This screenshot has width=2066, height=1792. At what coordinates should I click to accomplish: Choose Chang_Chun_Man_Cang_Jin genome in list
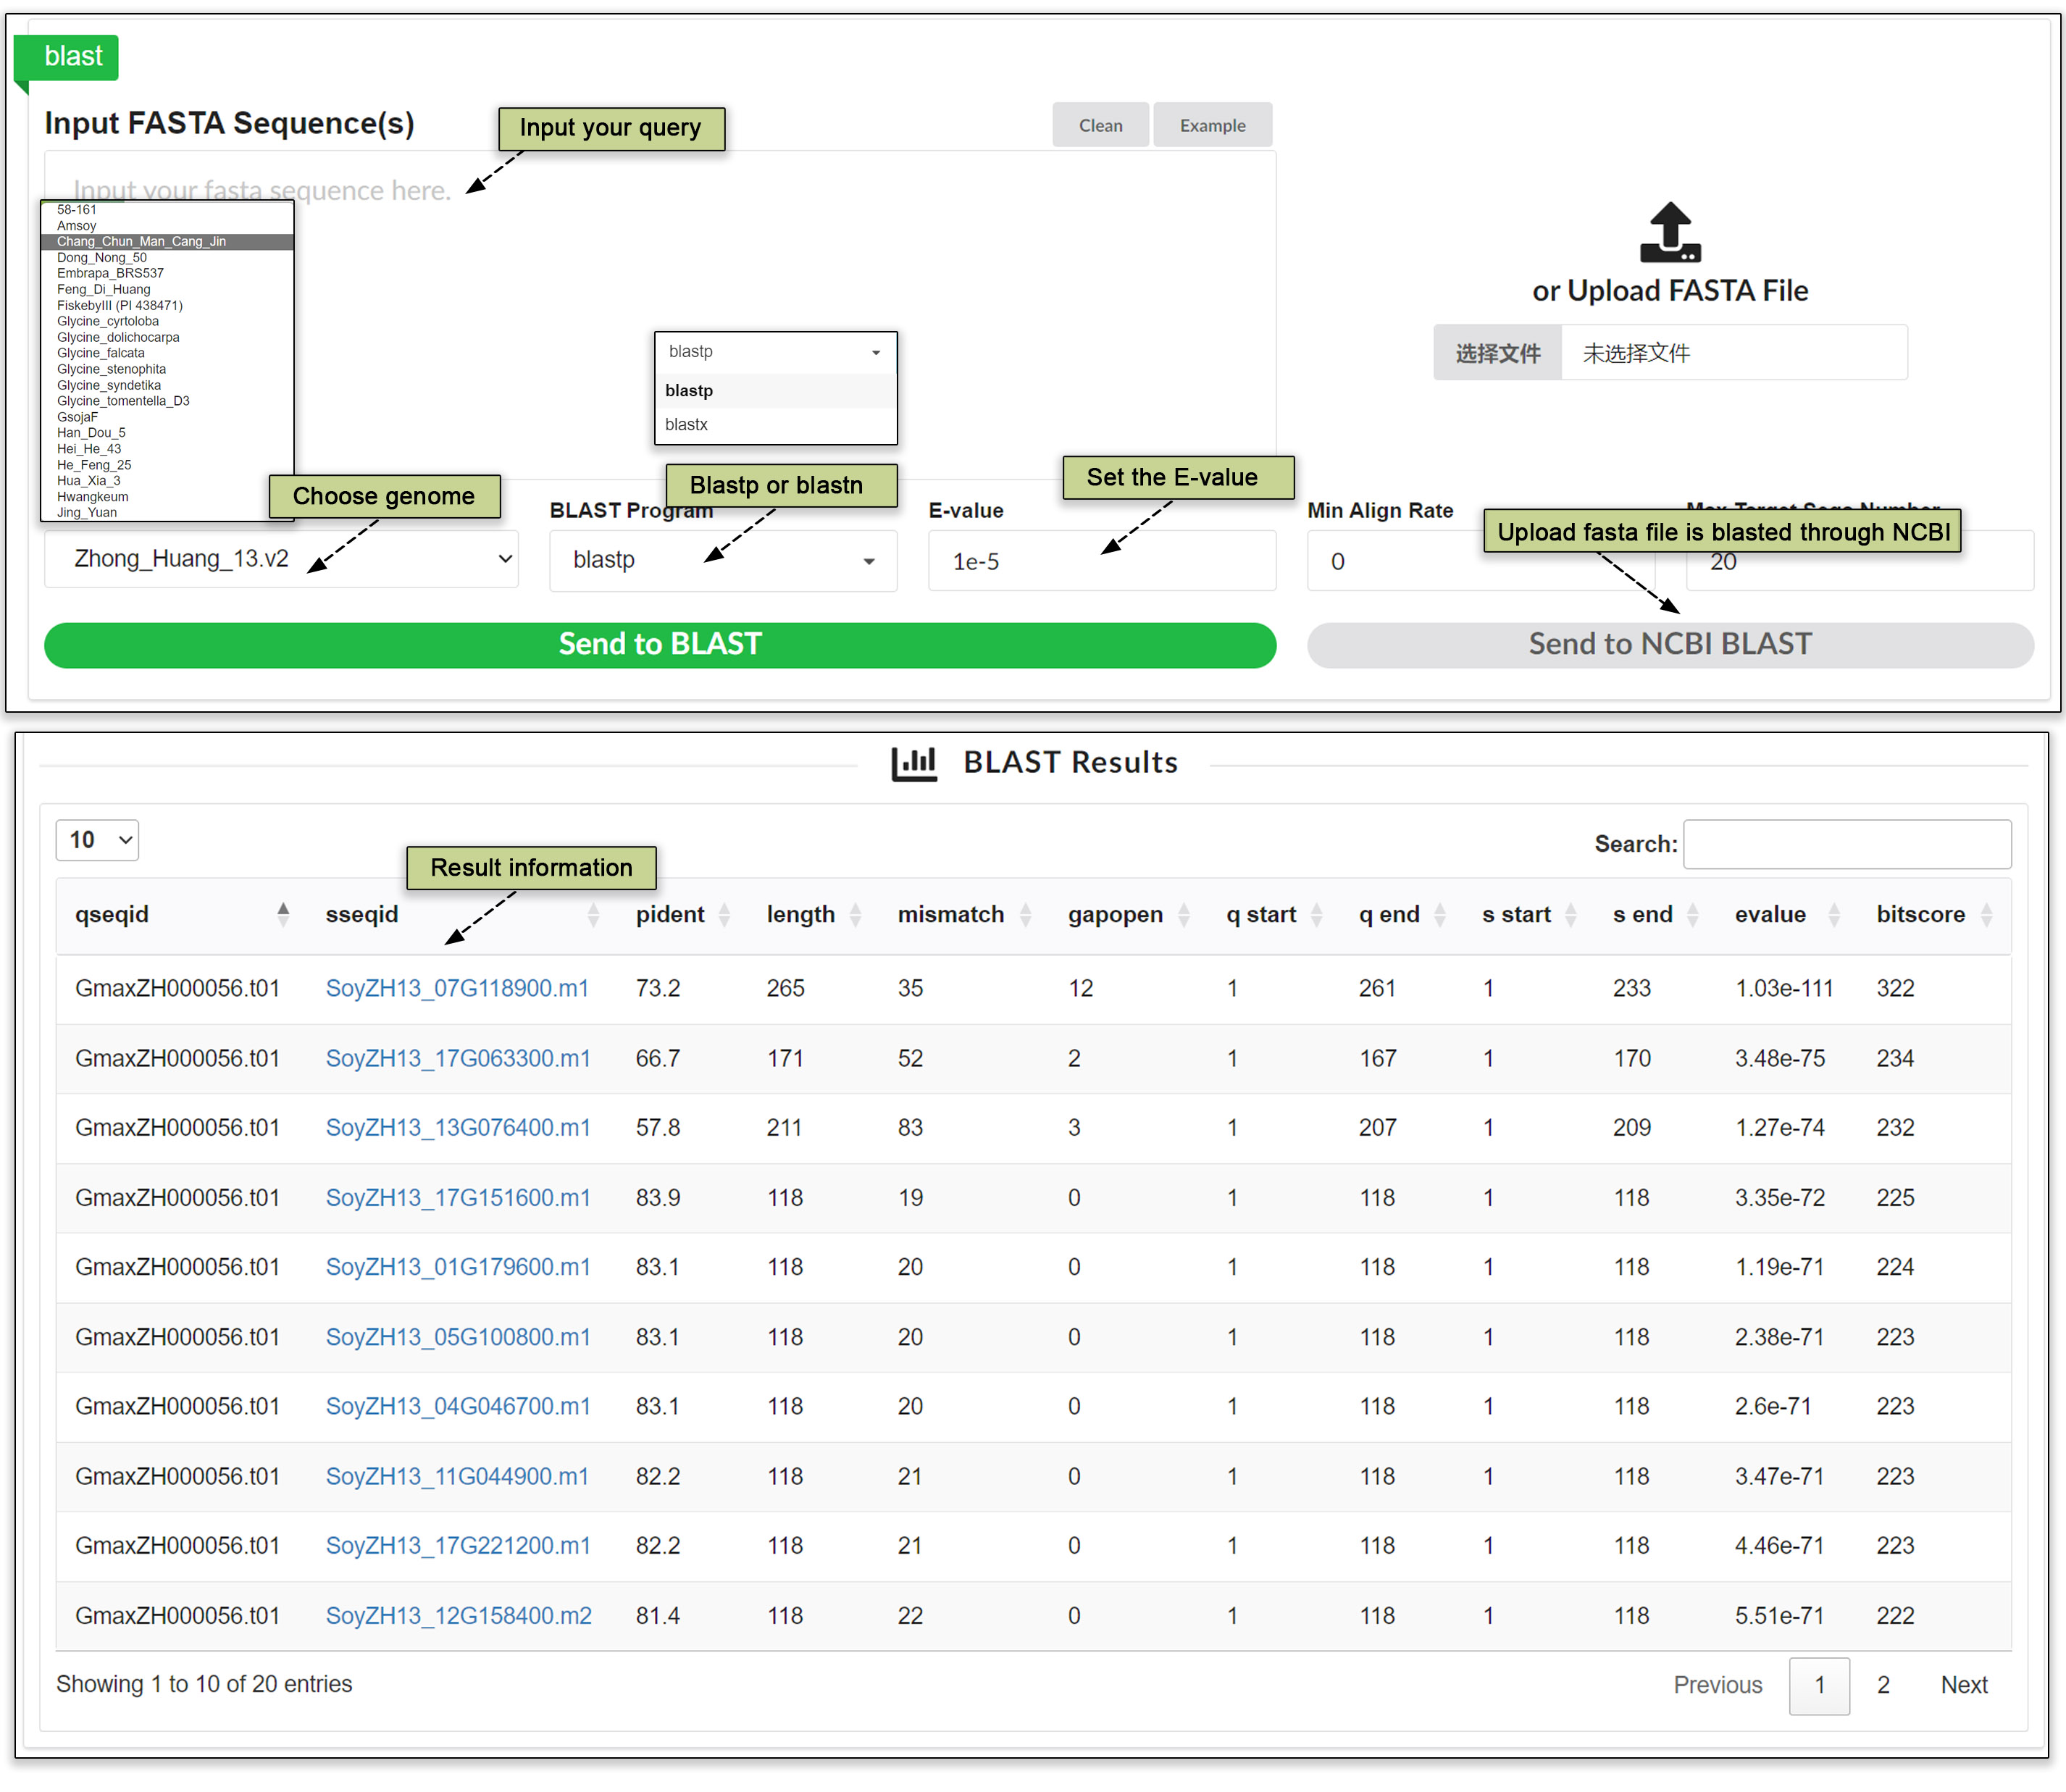pos(141,242)
